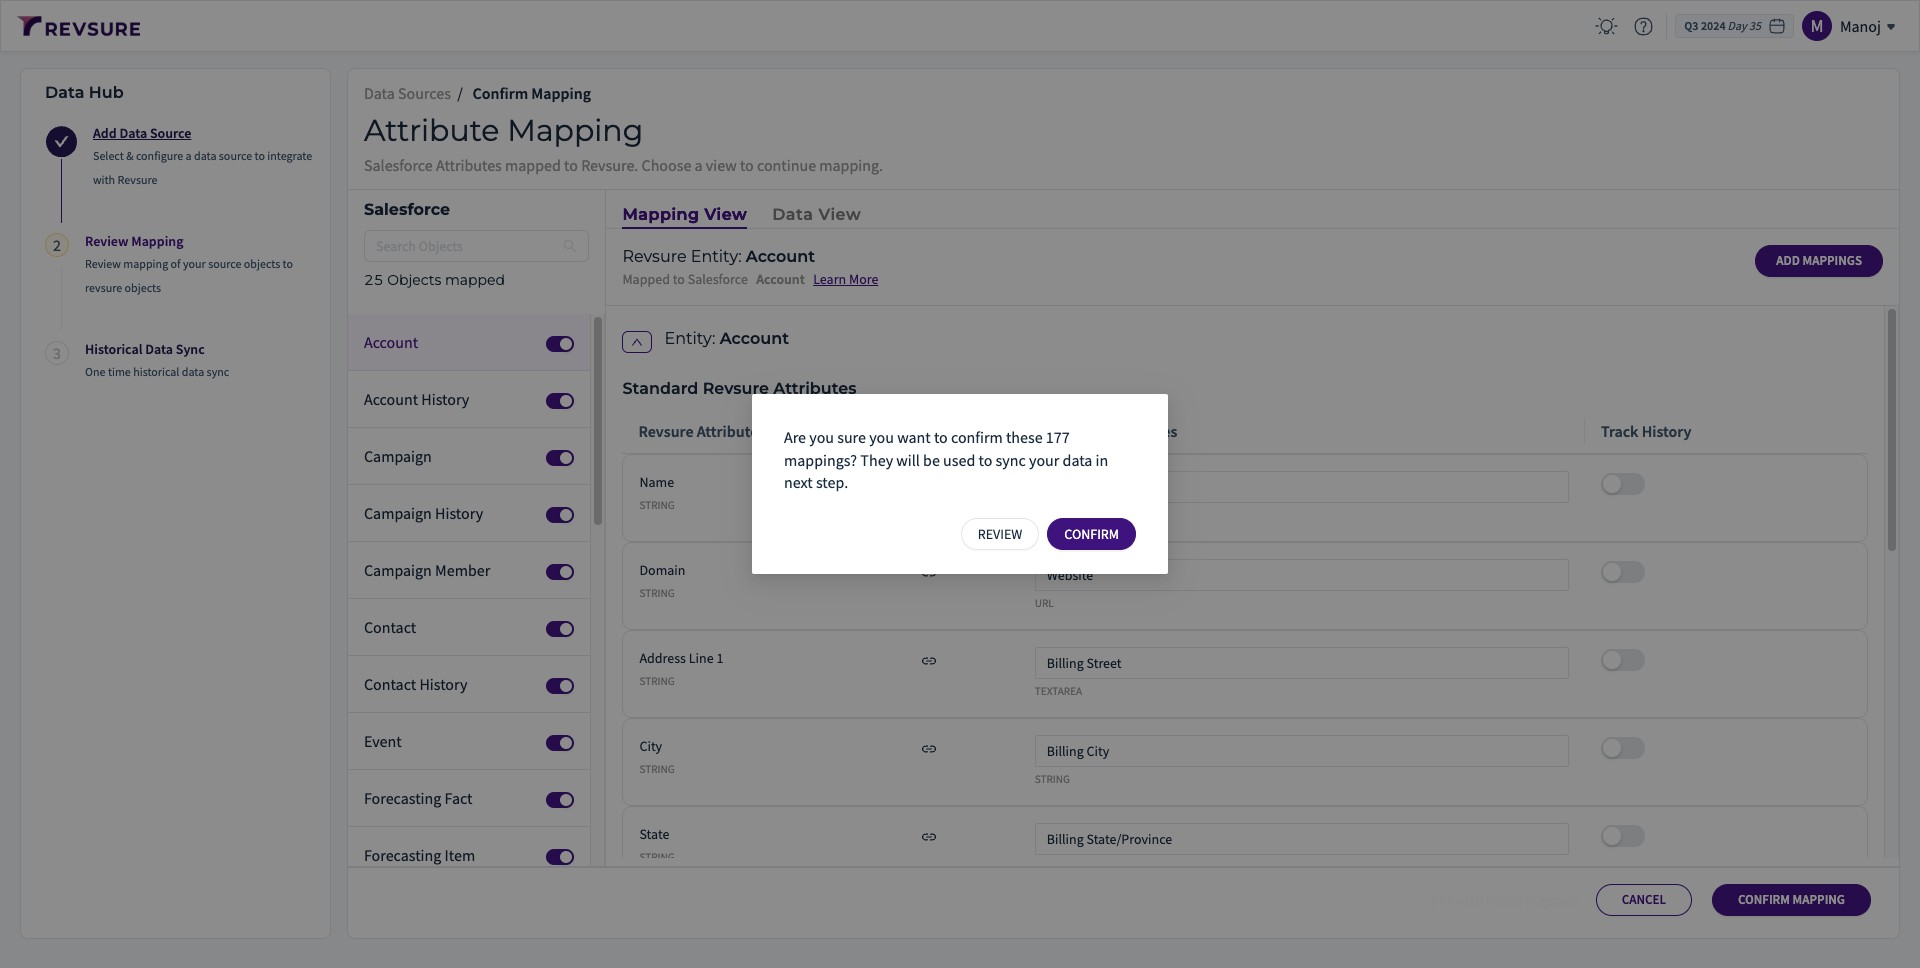The image size is (1920, 968).
Task: Open the Billing State/Province mapping field
Action: (1301, 839)
